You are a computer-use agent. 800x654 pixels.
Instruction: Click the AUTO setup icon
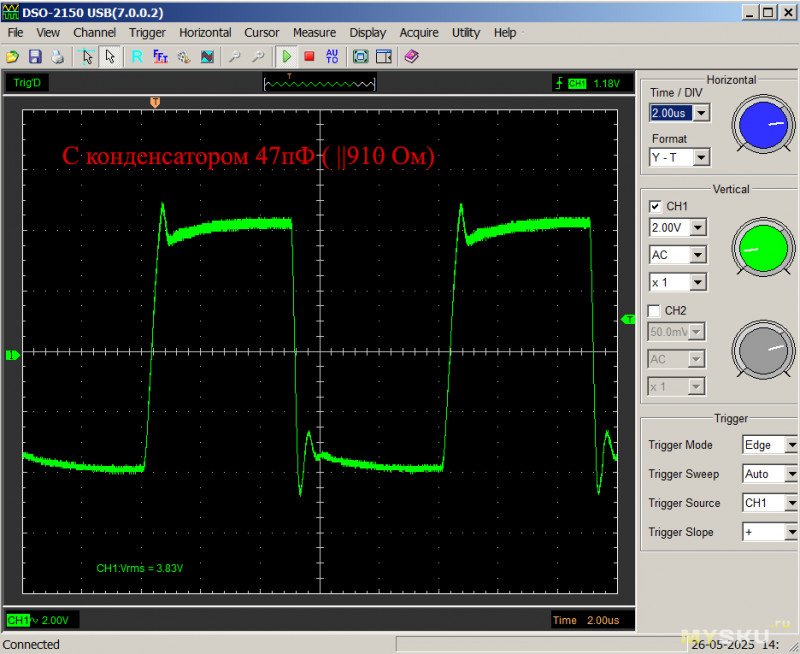332,57
